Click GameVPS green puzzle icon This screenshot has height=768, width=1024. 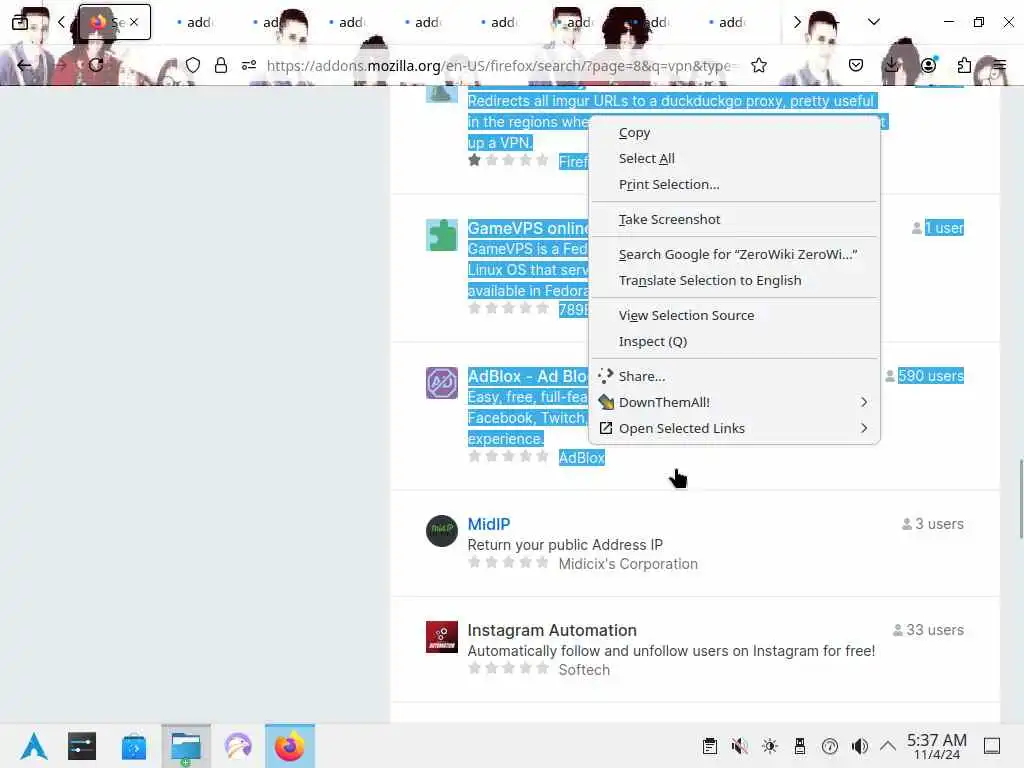441,235
